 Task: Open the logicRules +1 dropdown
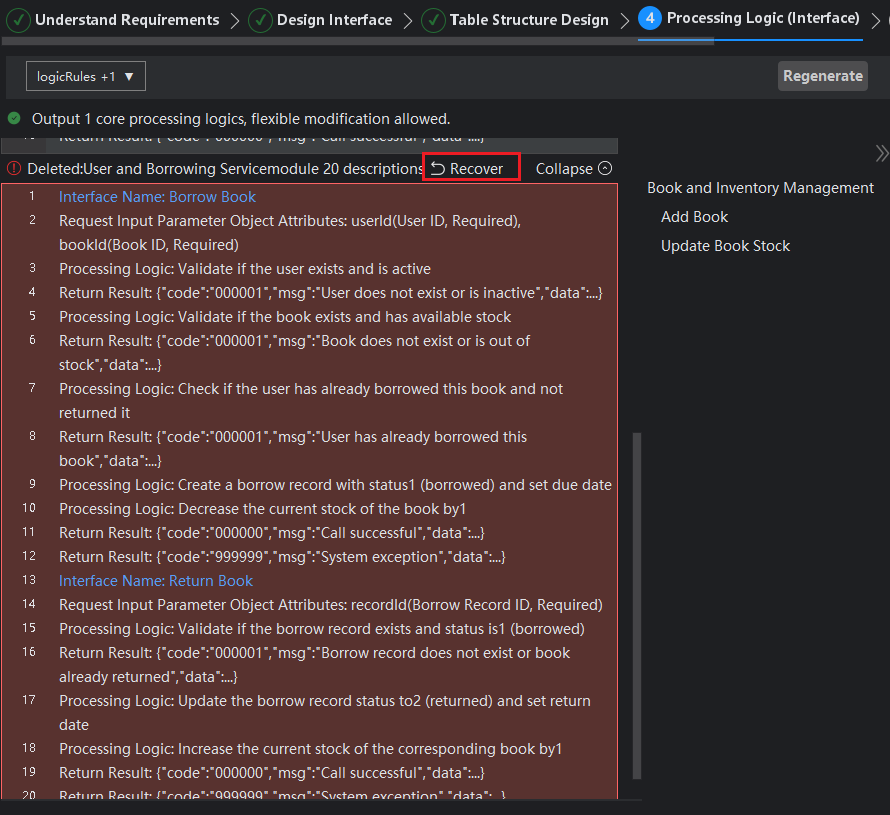point(86,76)
